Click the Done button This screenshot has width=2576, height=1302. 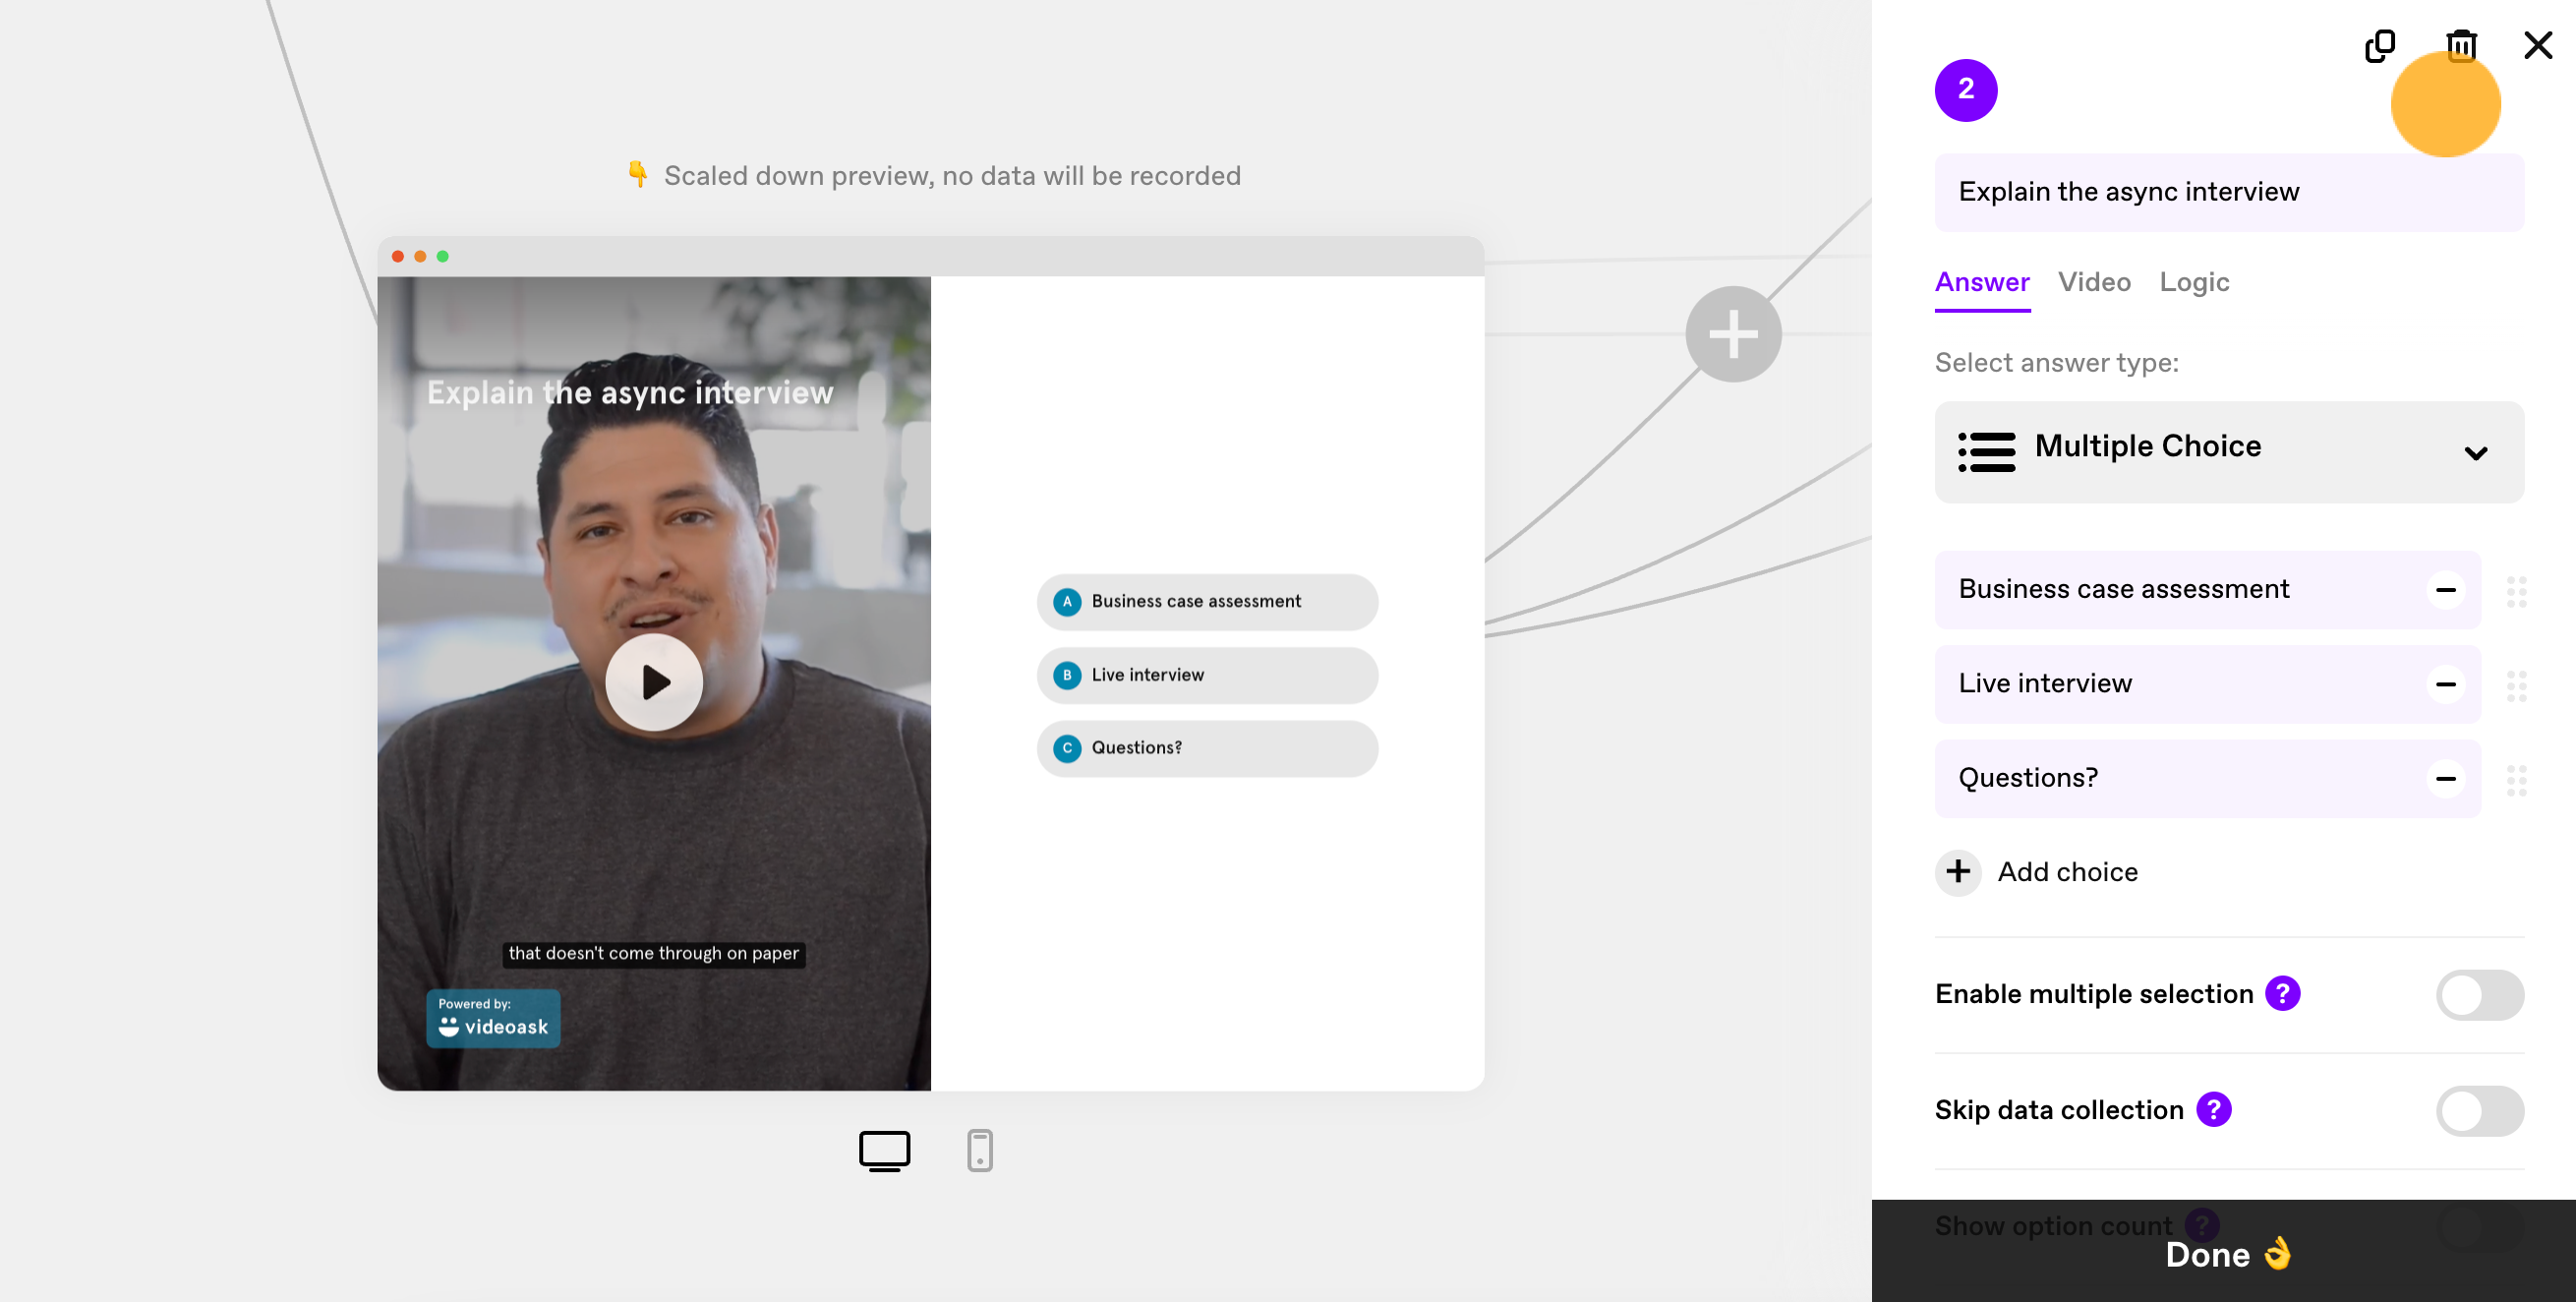[x=2222, y=1252]
